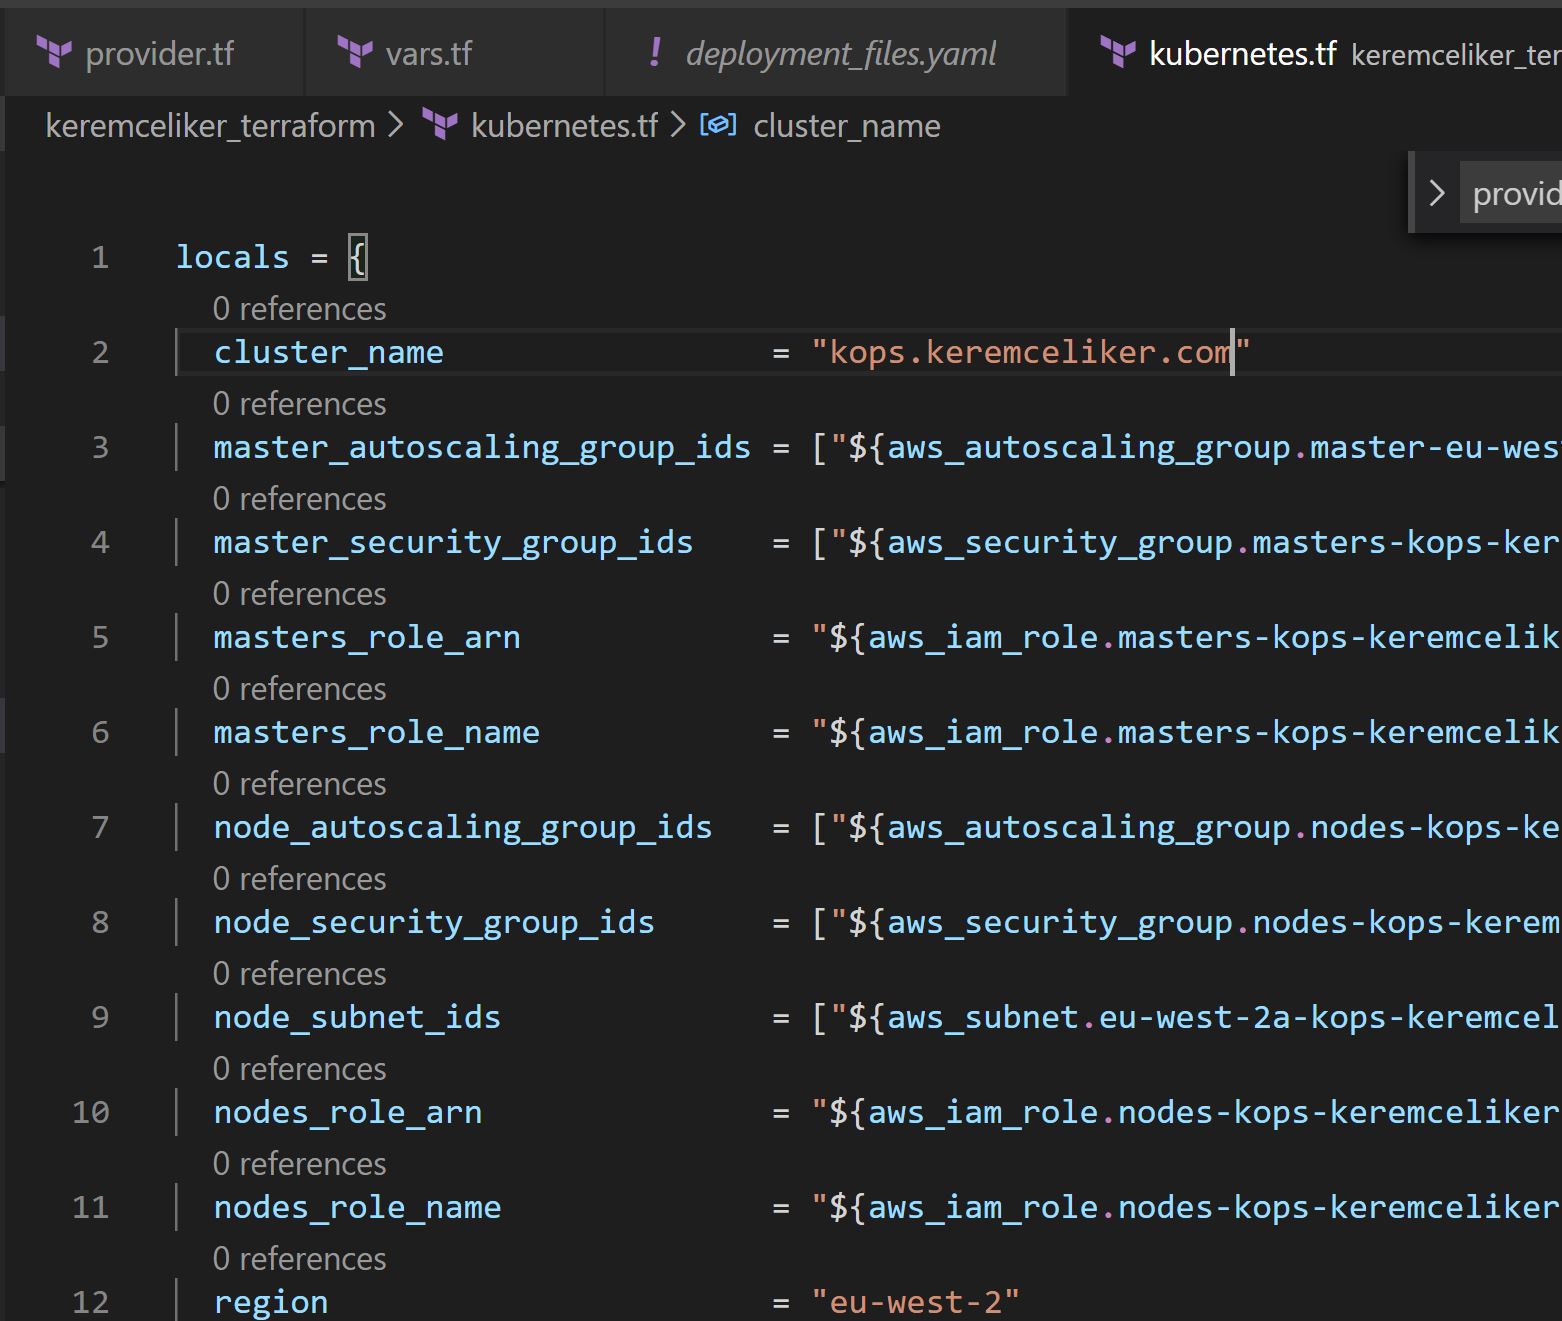Expand the find widget's replace toggle chevron

pos(1436,193)
